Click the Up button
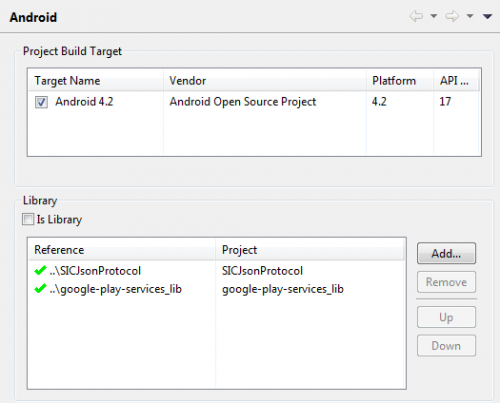Image resolution: width=500 pixels, height=403 pixels. [446, 317]
